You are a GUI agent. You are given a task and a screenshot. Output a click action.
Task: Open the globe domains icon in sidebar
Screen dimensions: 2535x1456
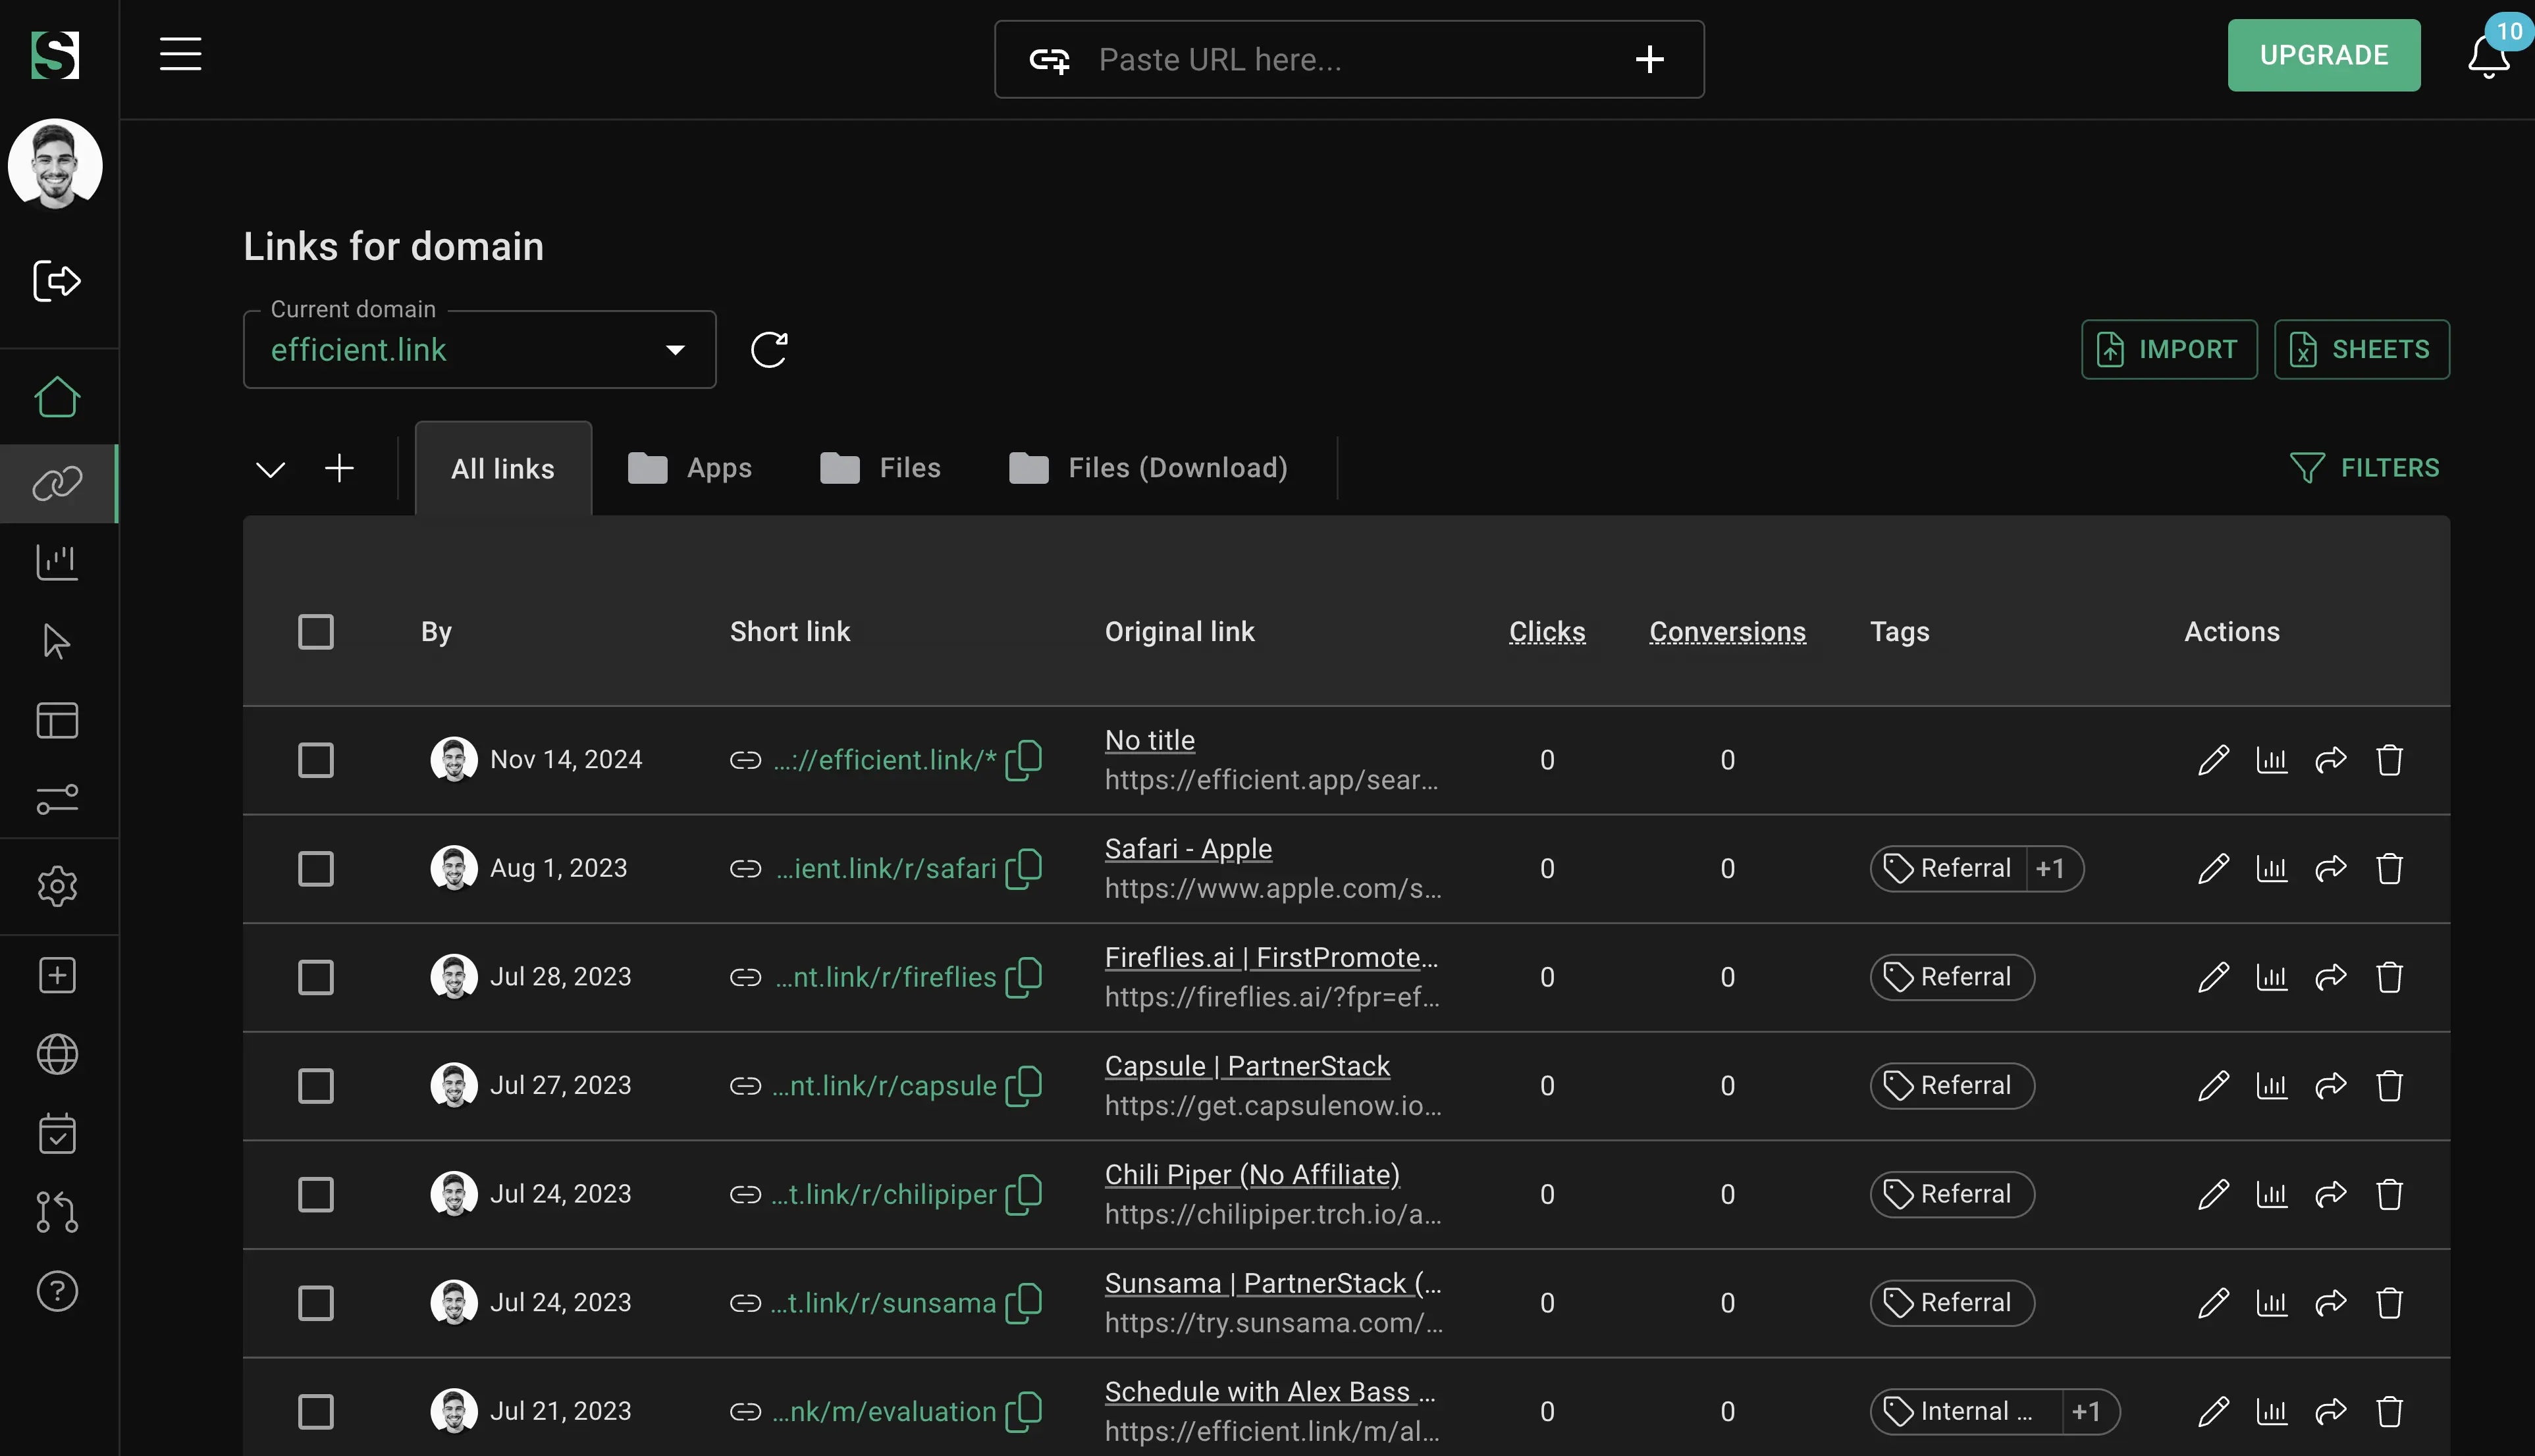tap(57, 1054)
